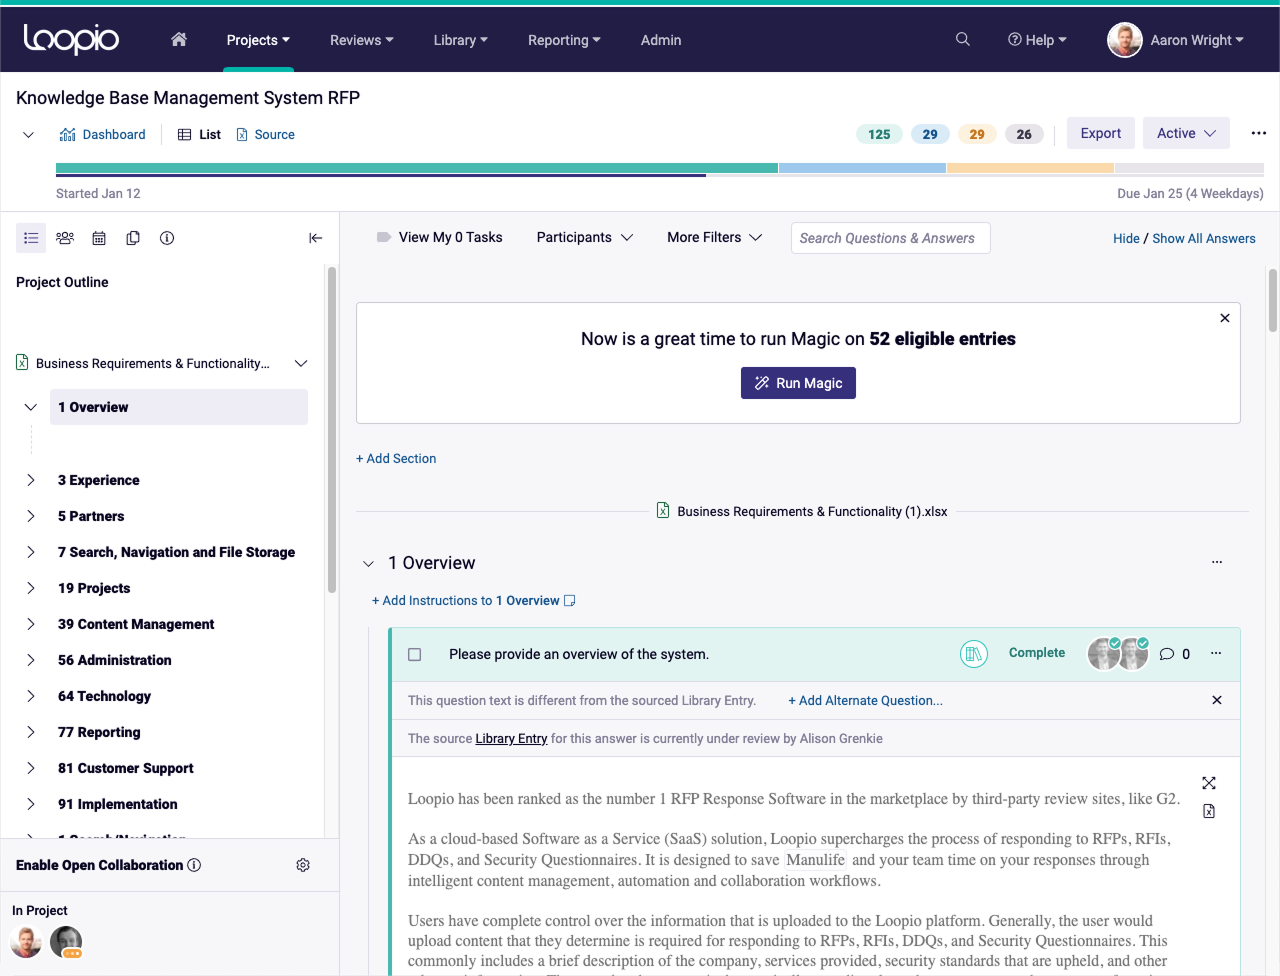Go to the Loopio home icon
The height and width of the screenshot is (976, 1280).
pyautogui.click(x=179, y=39)
